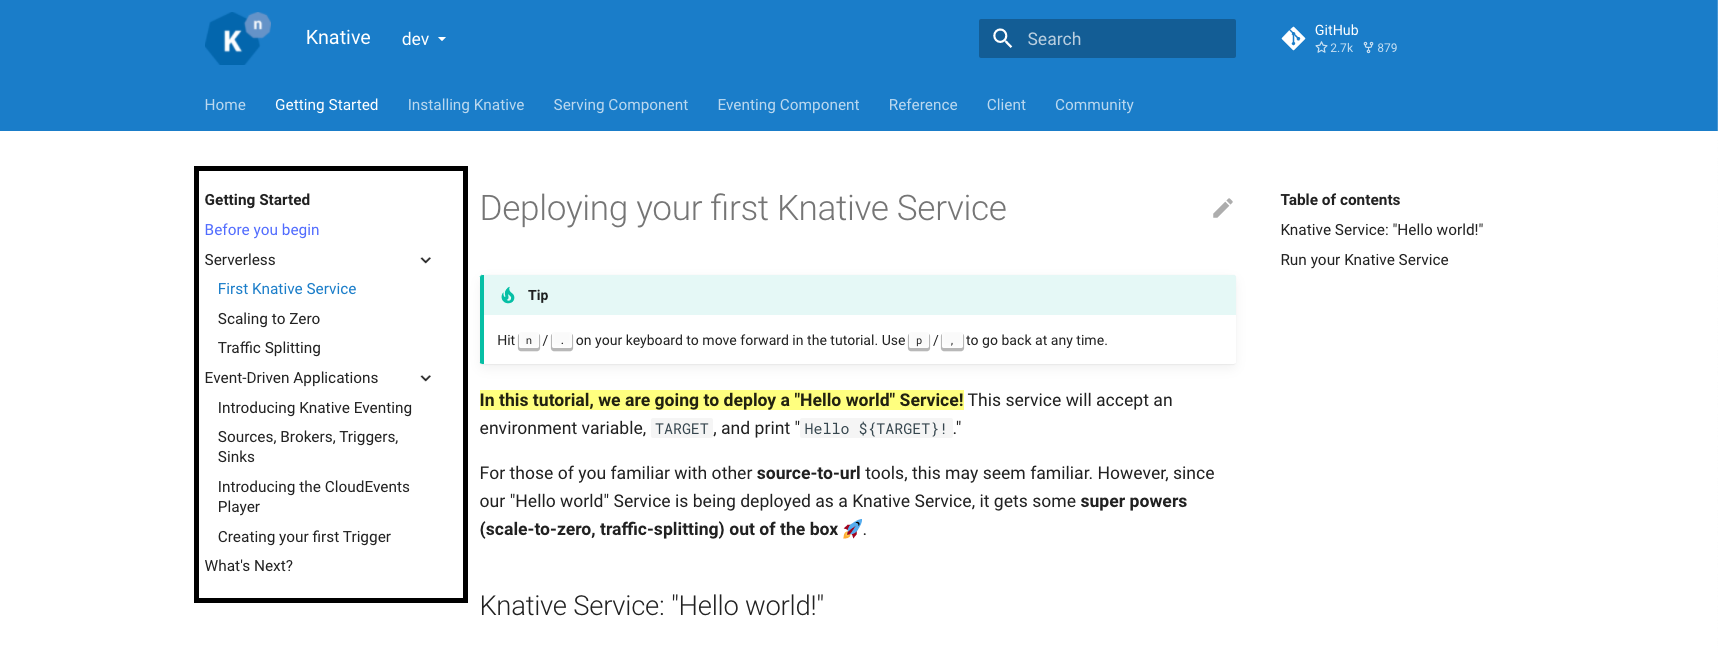Switch to the Installing Knative tab
Screen dimensions: 1718x652
point(466,105)
